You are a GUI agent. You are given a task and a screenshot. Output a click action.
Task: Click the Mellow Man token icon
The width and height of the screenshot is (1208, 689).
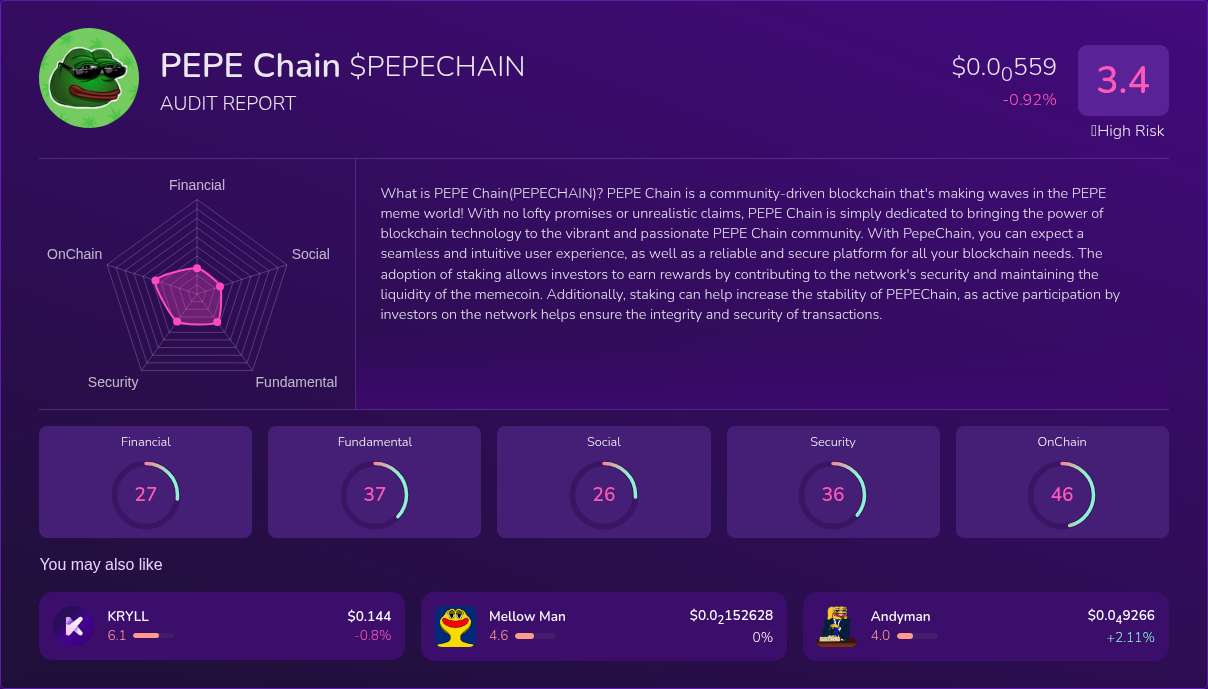(x=456, y=626)
